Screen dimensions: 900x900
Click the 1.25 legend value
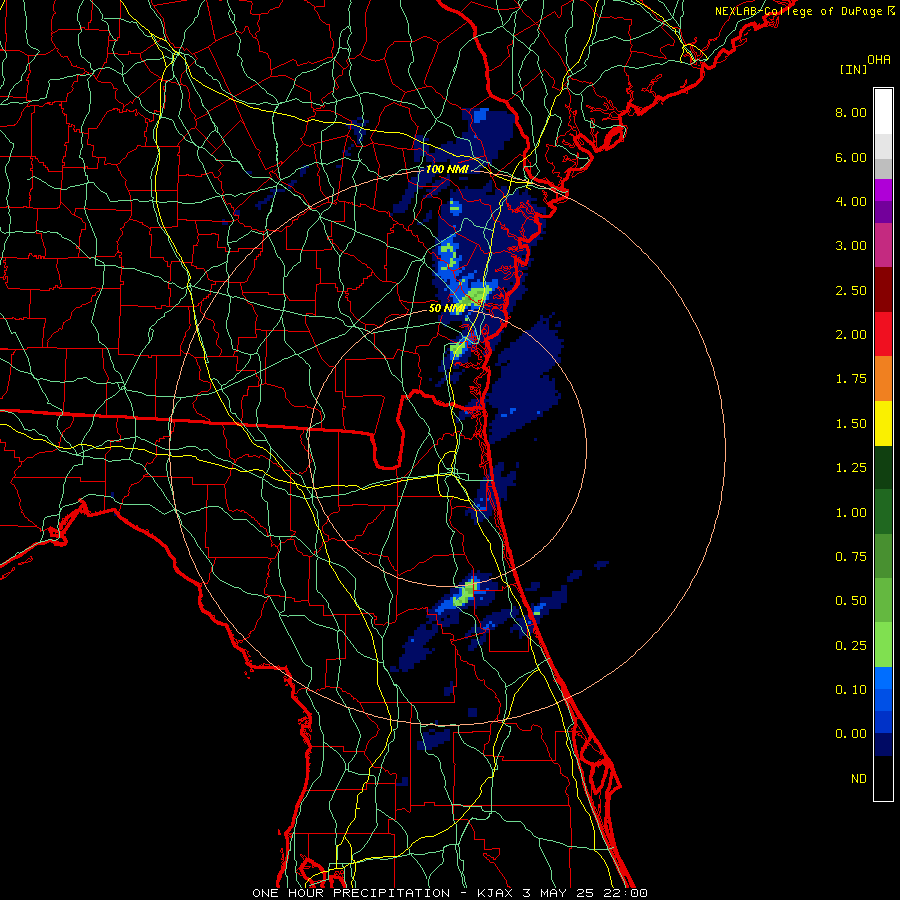851,468
